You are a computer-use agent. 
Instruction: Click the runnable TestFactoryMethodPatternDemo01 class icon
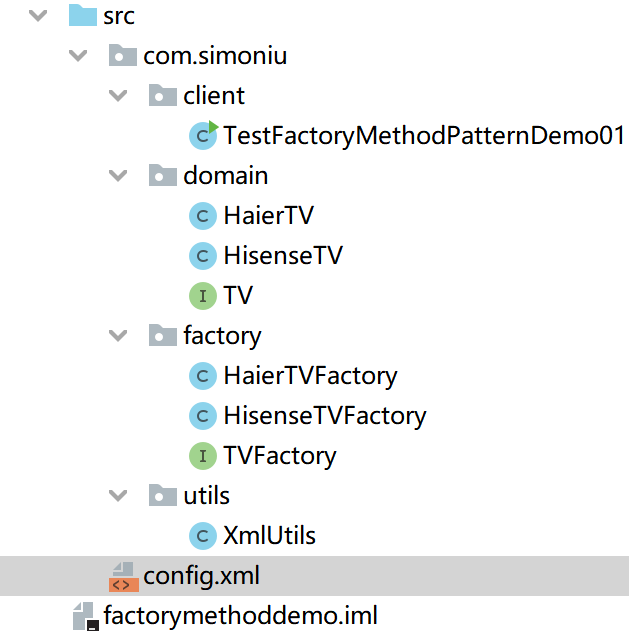point(204,135)
